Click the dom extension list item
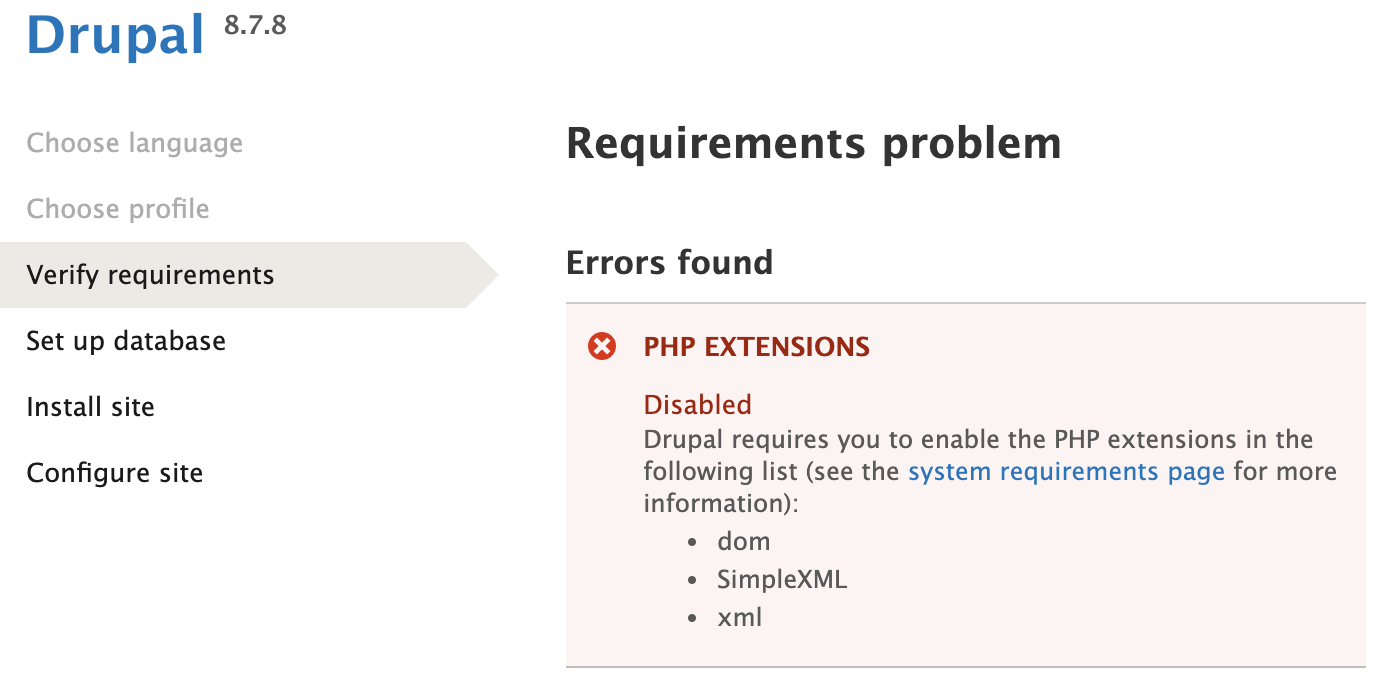Viewport: 1394px width, 694px height. (x=744, y=541)
